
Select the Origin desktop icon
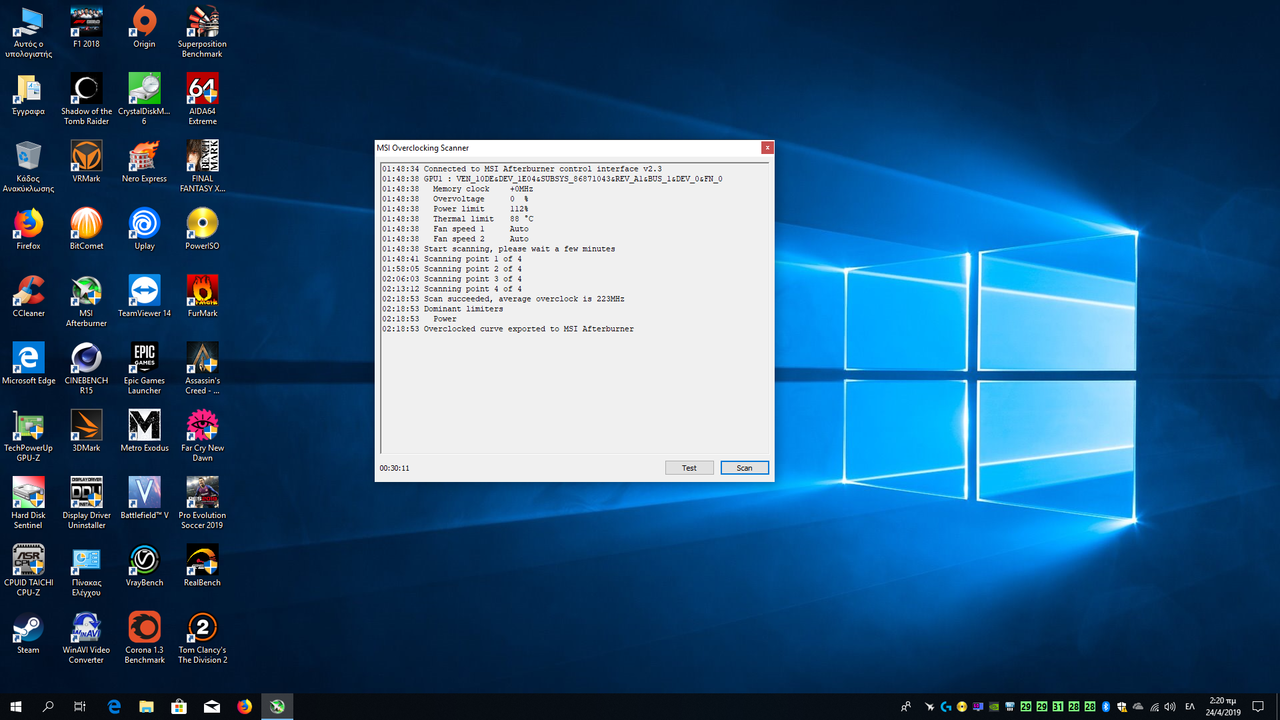coord(144,28)
